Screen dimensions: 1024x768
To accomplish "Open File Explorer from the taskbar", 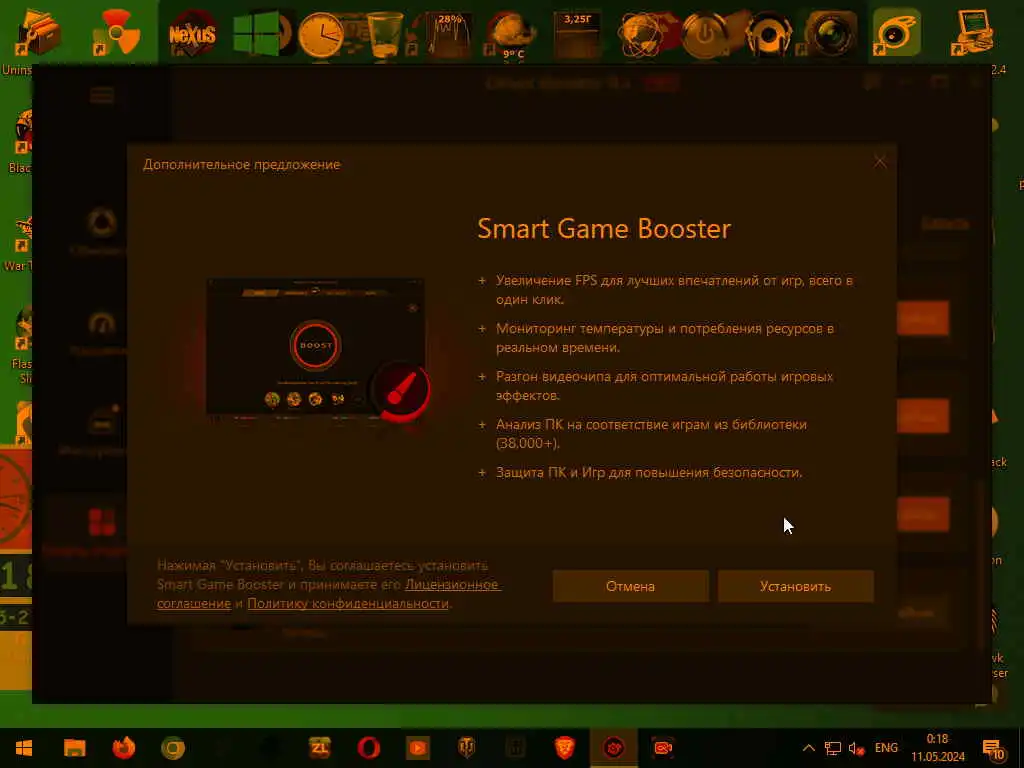I will pos(74,748).
